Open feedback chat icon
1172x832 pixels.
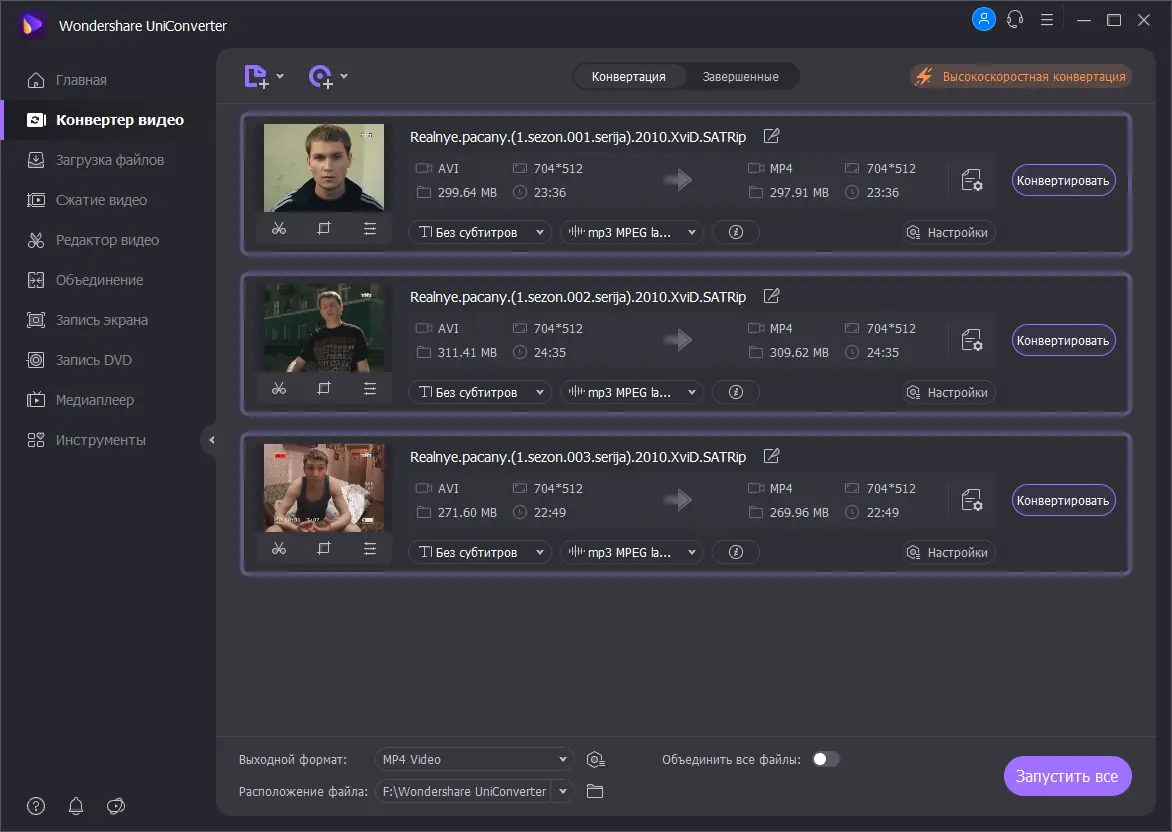[x=116, y=806]
